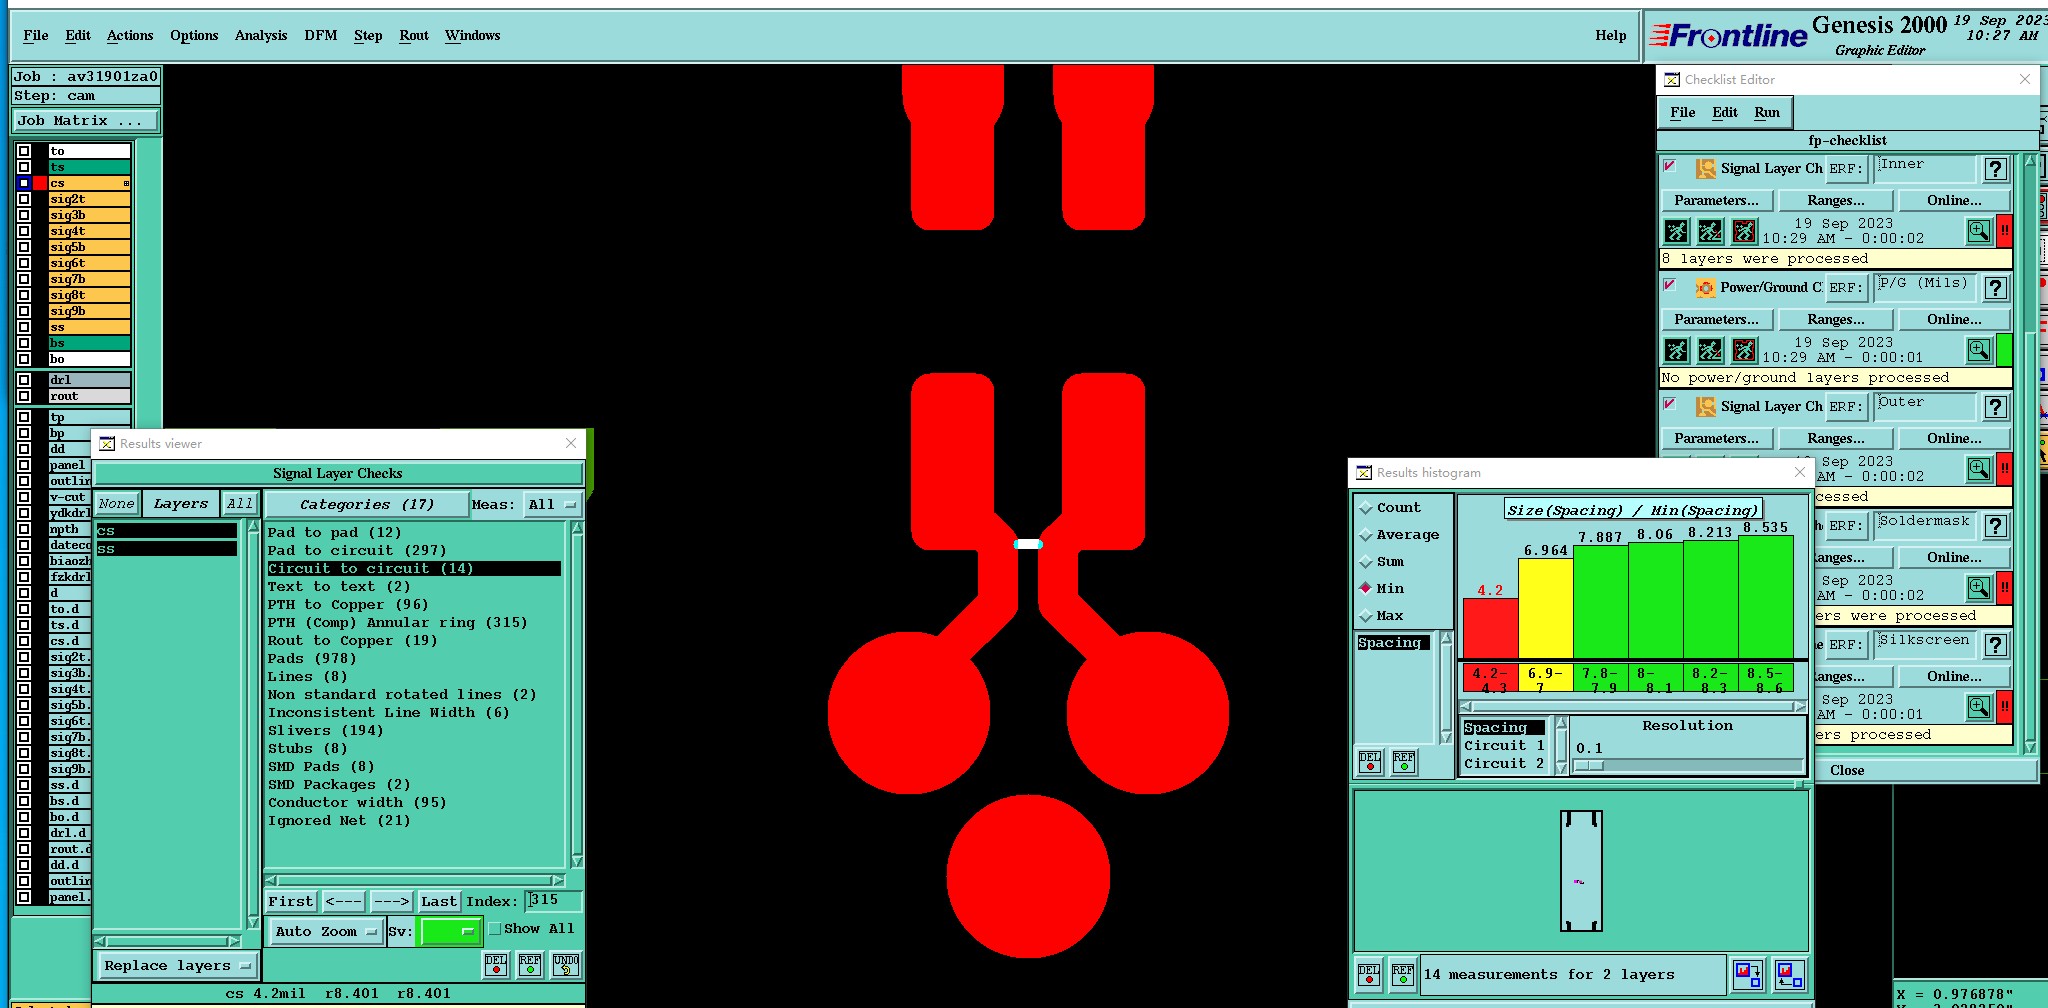Click red 4.2 histogram bar
The image size is (2048, 1008).
point(1490,629)
